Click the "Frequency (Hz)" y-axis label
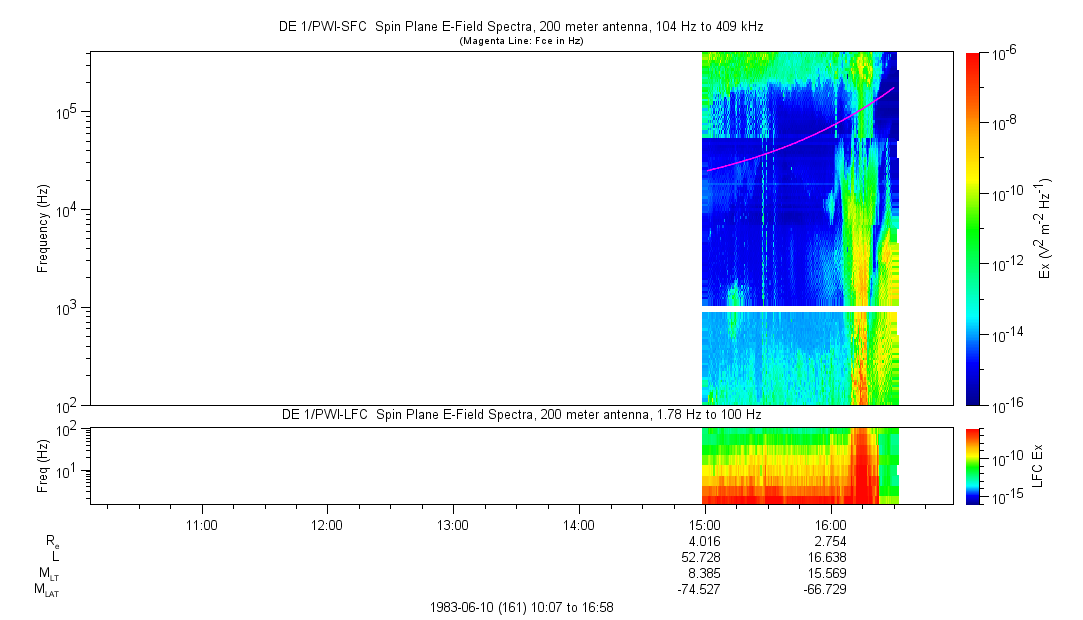Image resolution: width=1083 pixels, height=620 pixels. click(43, 228)
